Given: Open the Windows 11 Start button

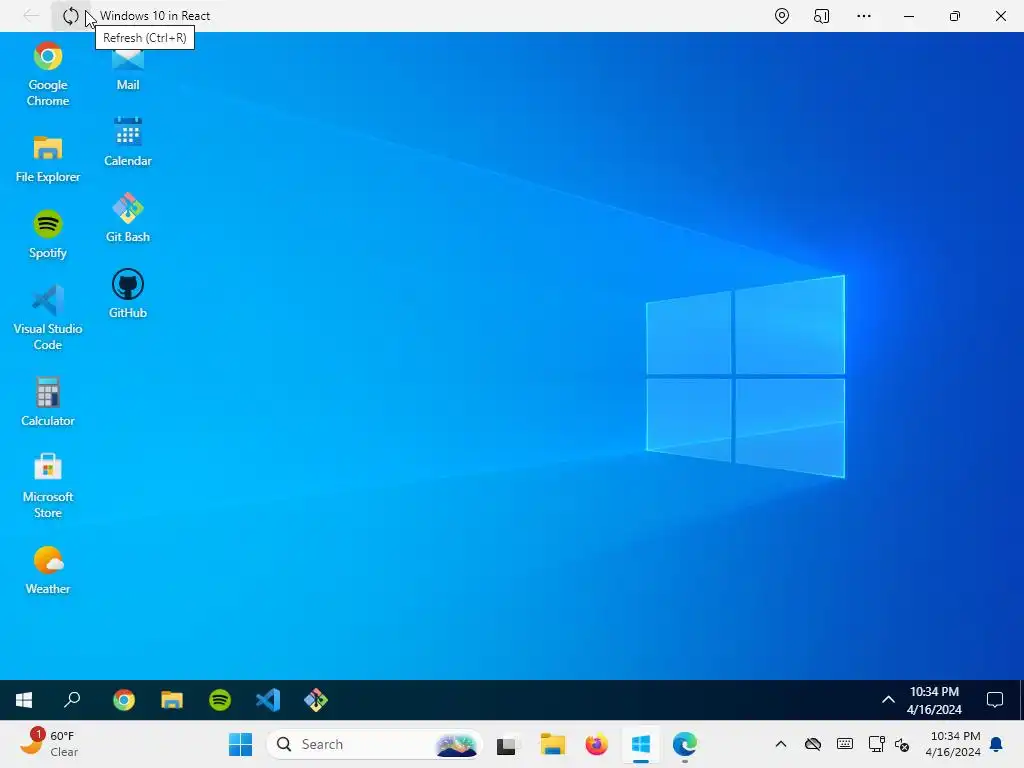Looking at the screenshot, I should coord(240,744).
